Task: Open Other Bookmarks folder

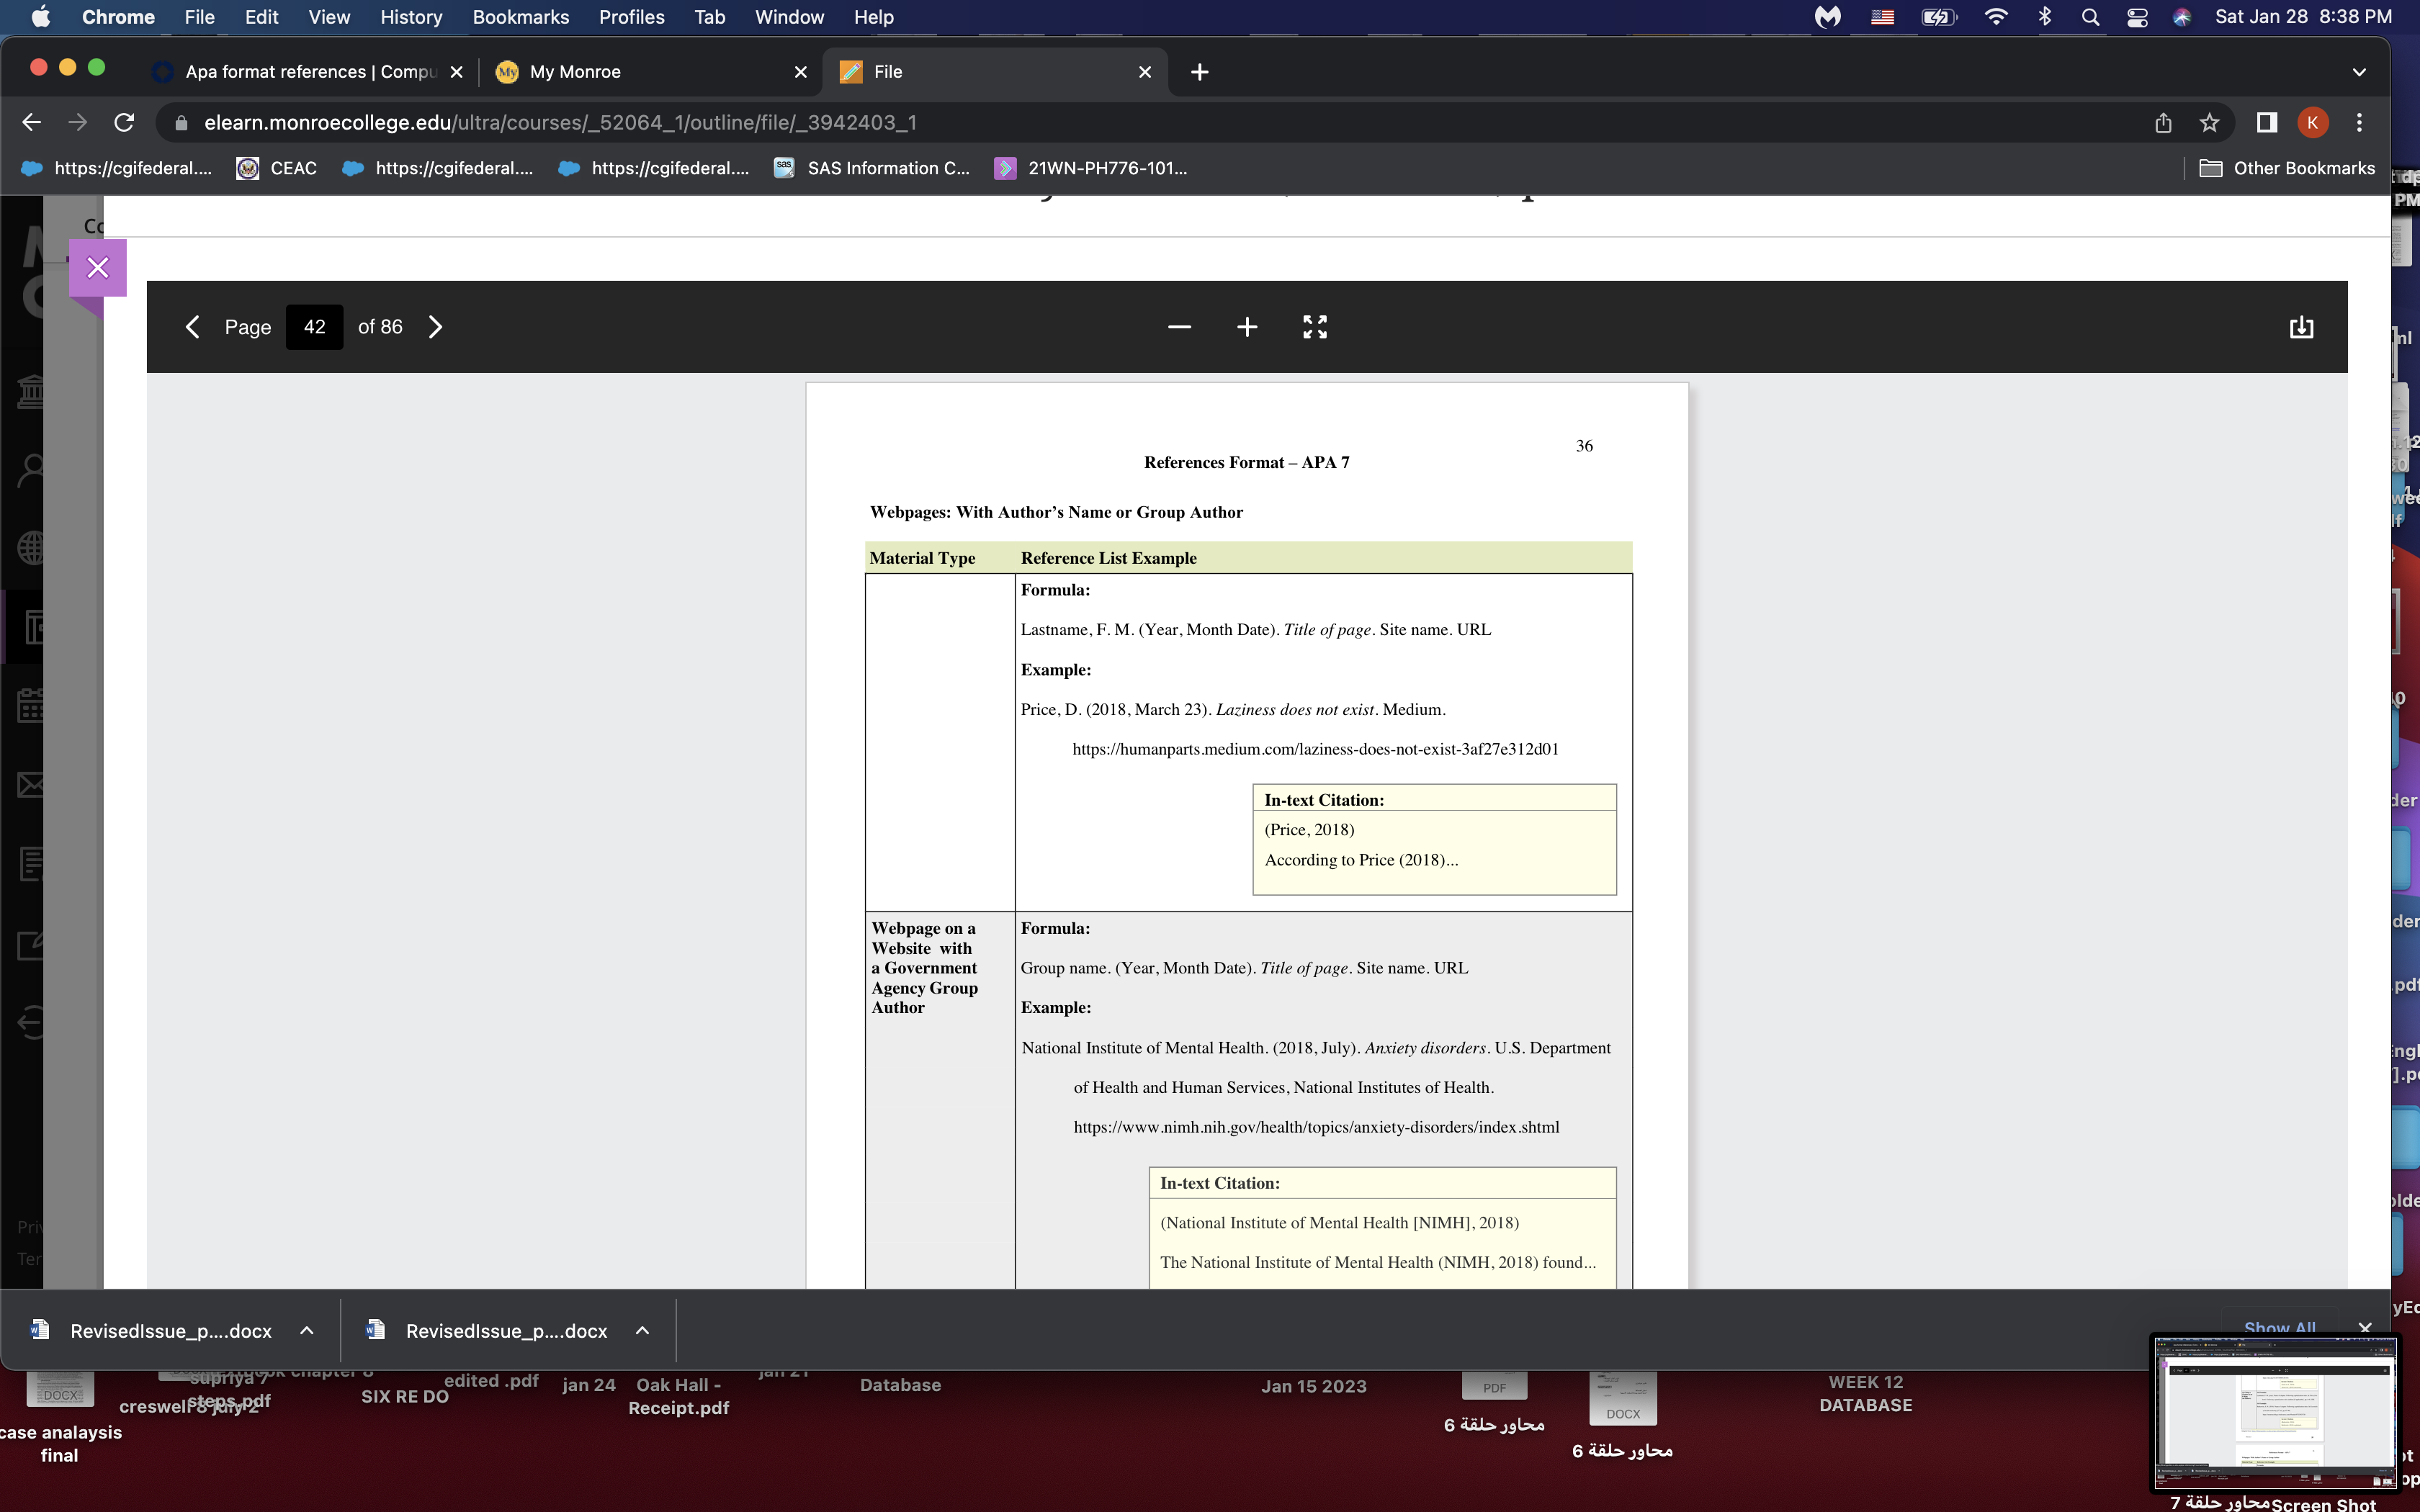Action: (2288, 168)
